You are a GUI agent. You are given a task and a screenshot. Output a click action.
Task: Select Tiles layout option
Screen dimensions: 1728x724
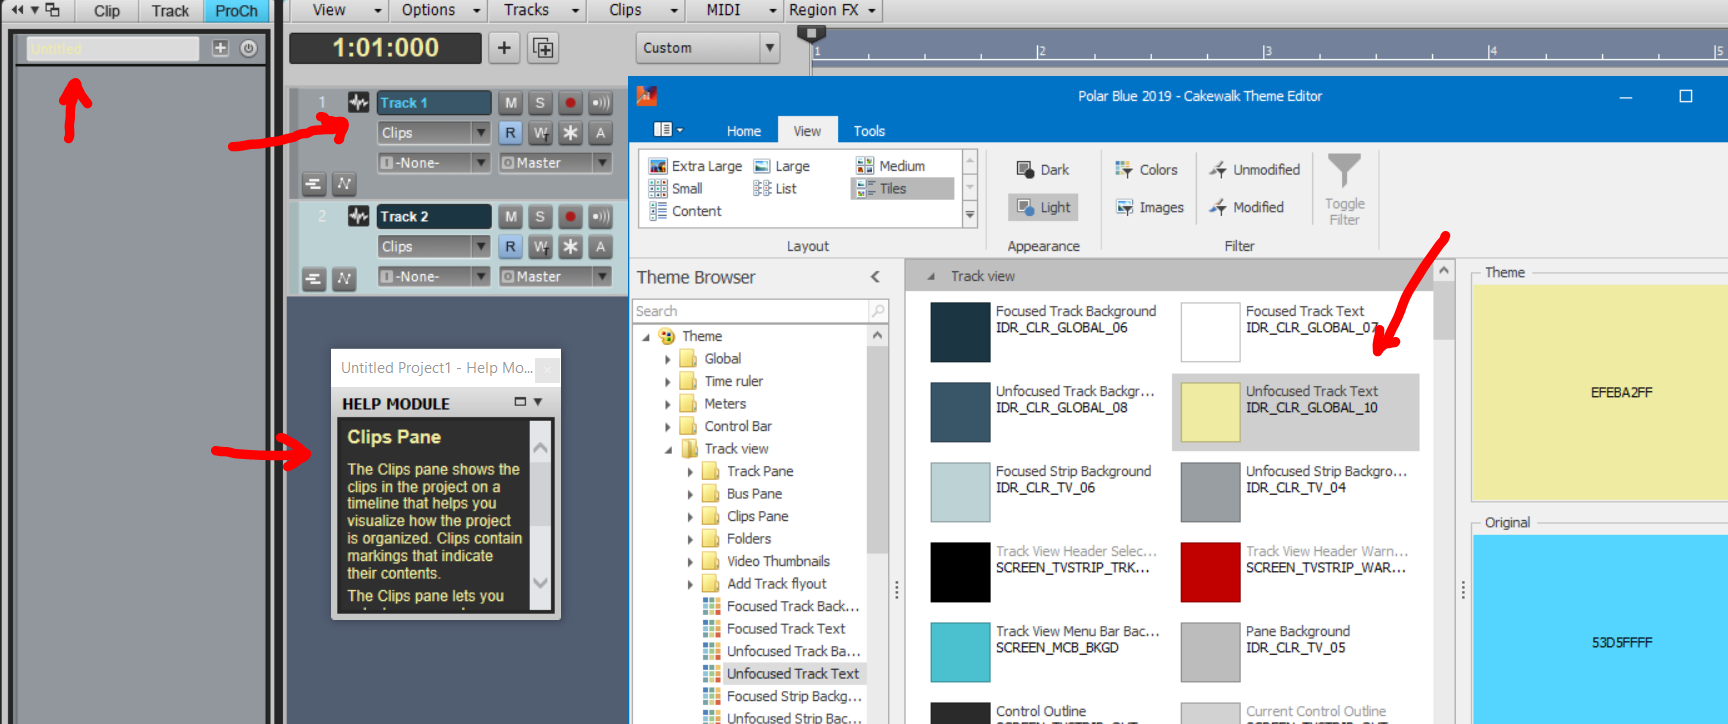902,188
